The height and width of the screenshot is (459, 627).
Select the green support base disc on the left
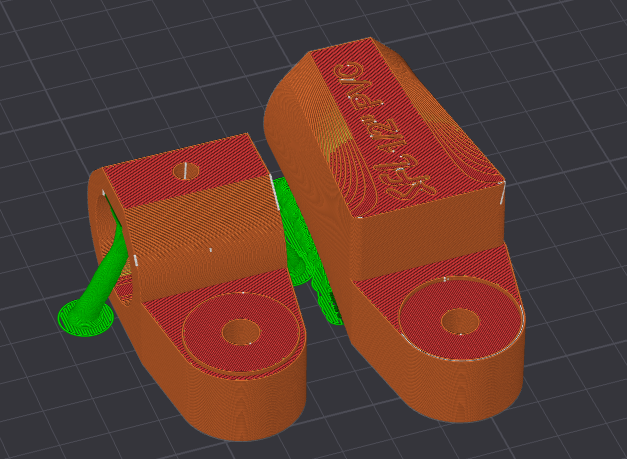tap(82, 320)
